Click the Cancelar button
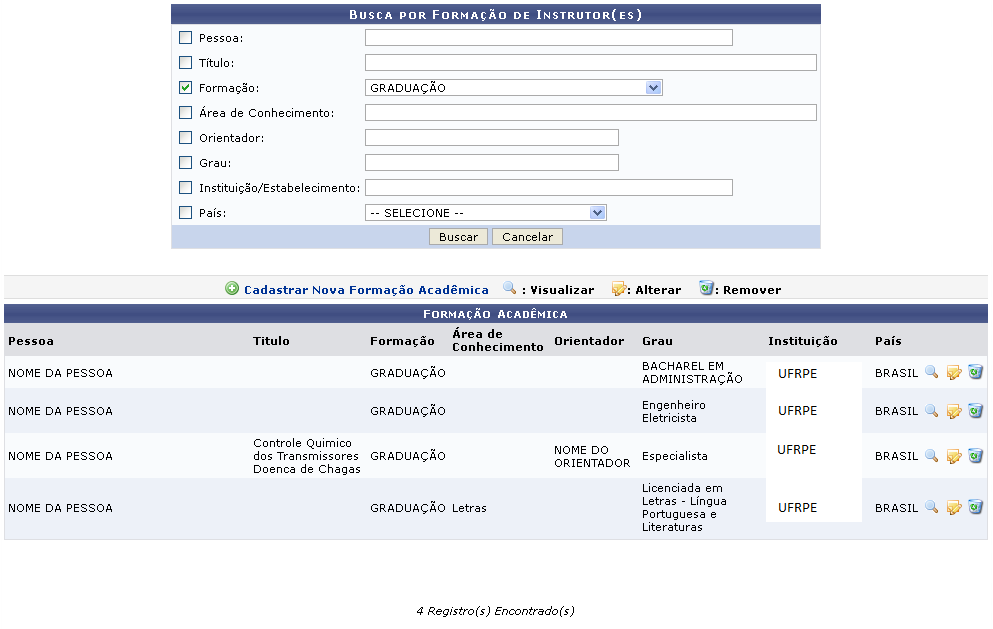Viewport: 993px width, 629px height. pos(527,237)
